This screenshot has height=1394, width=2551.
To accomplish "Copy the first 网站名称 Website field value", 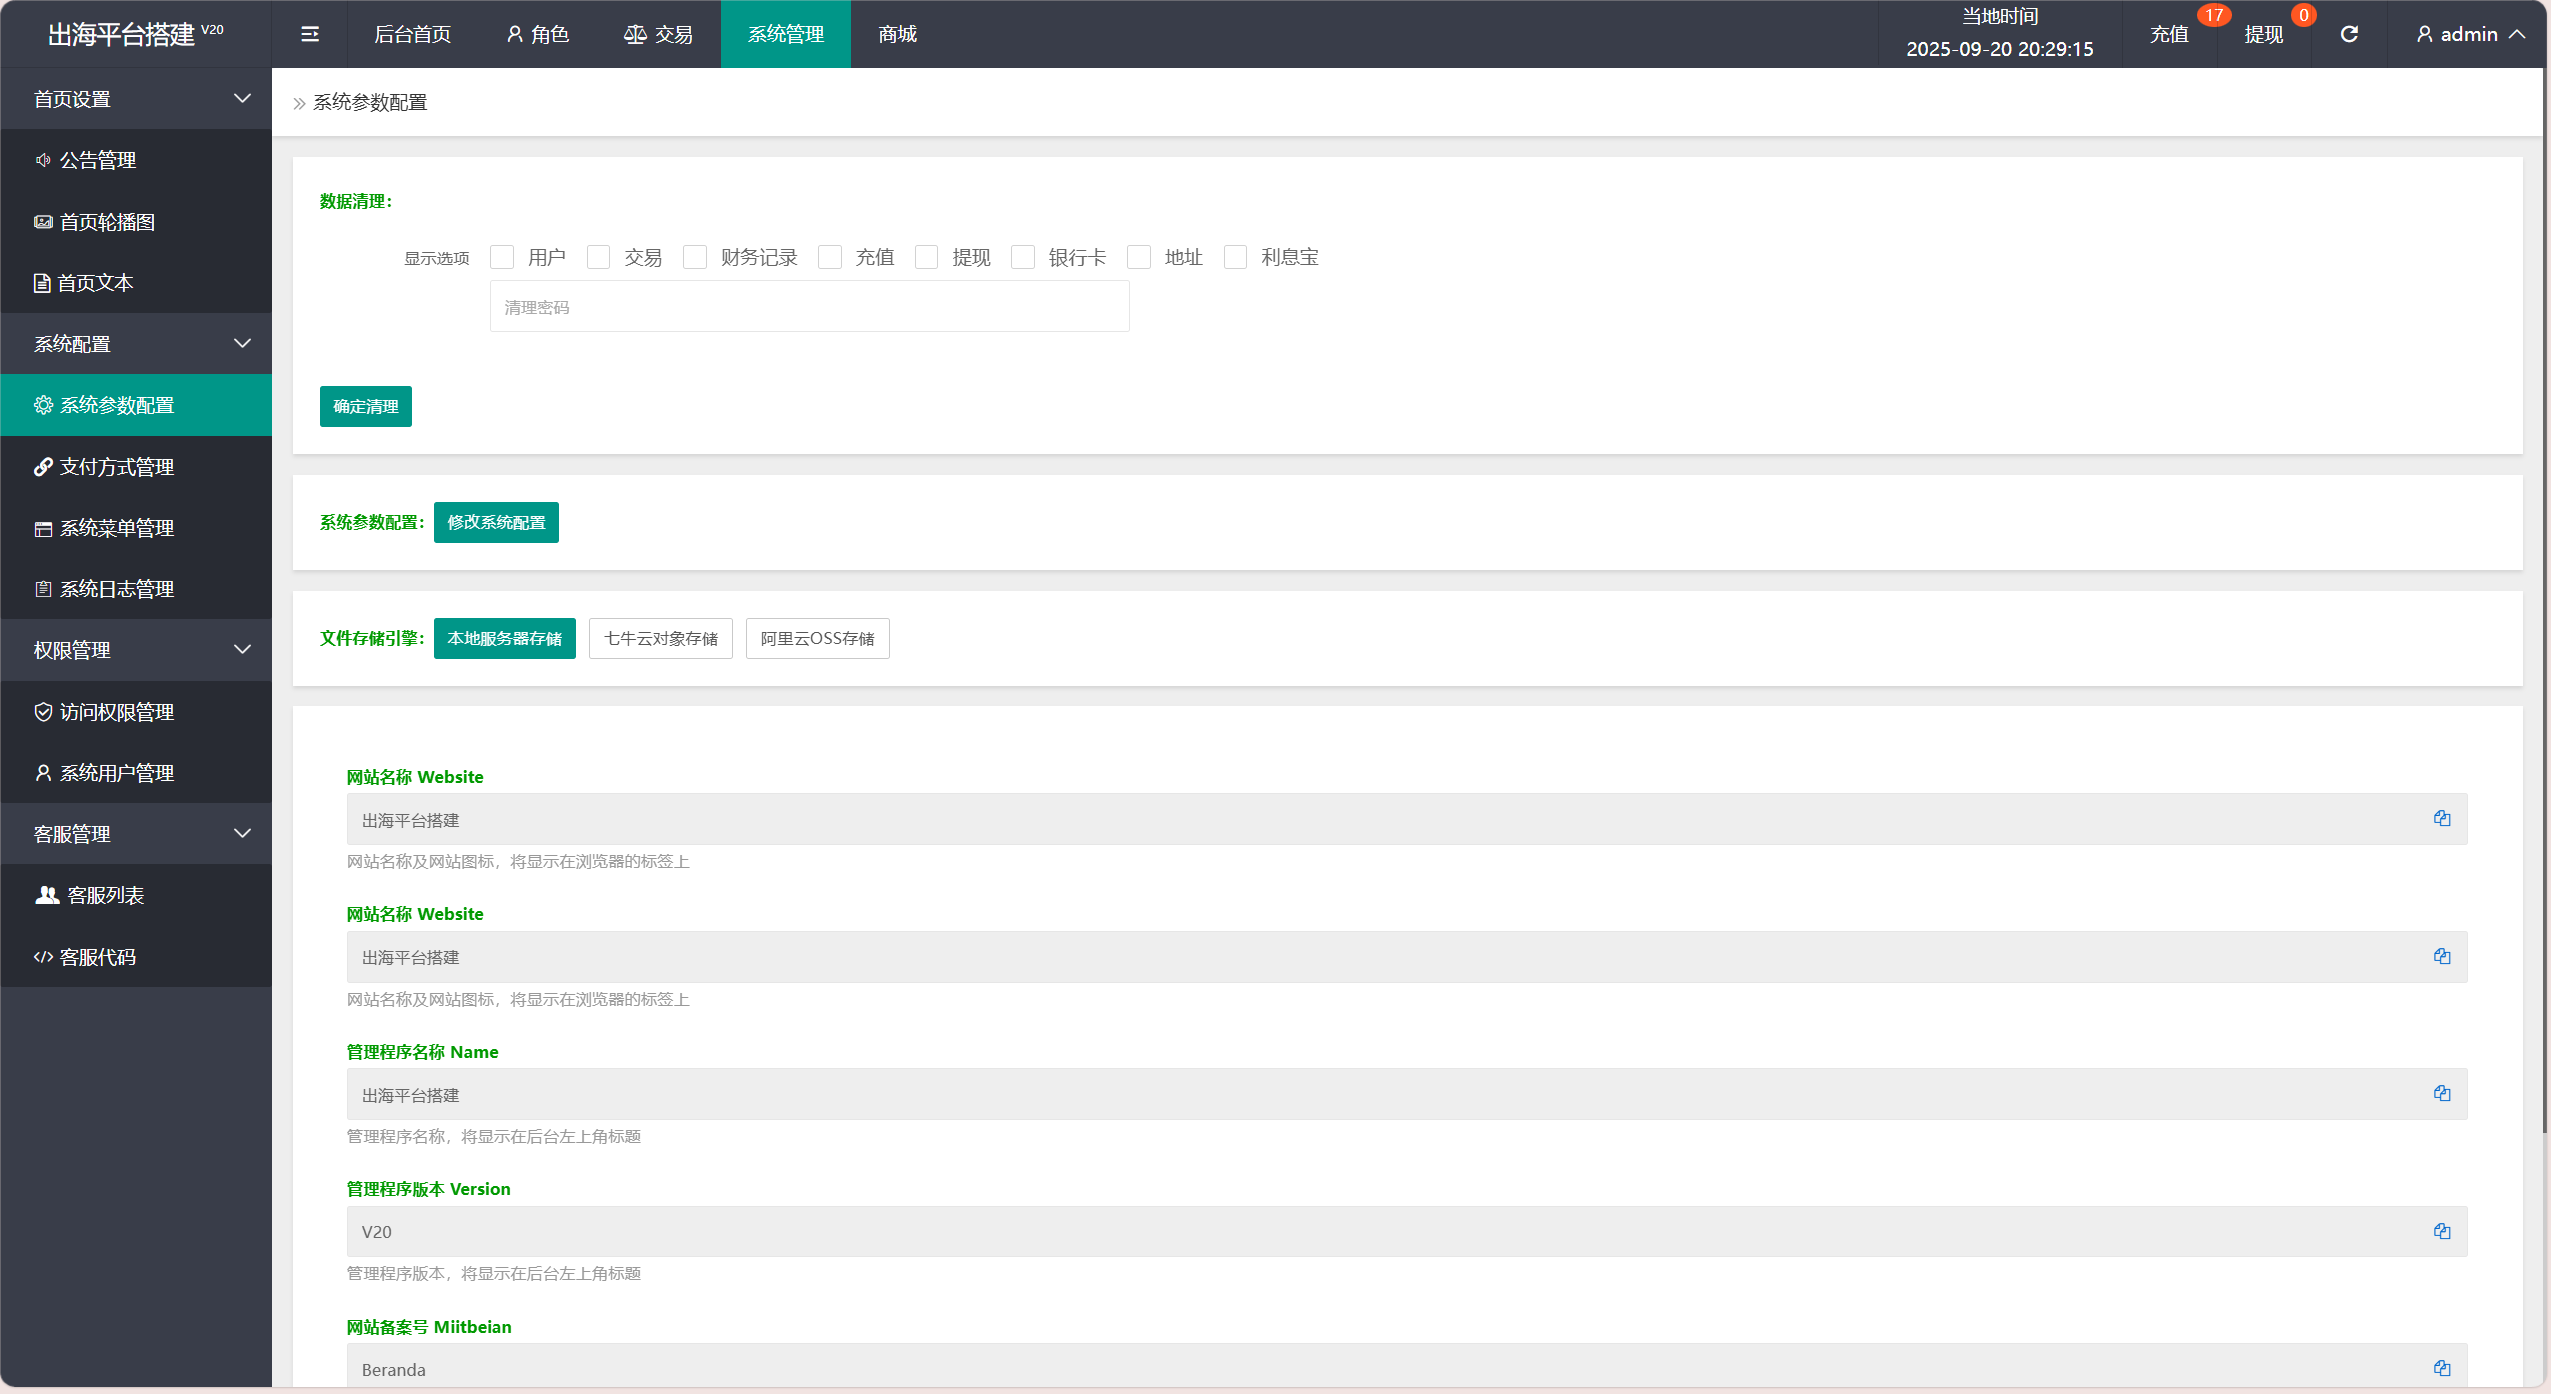I will [x=2441, y=819].
